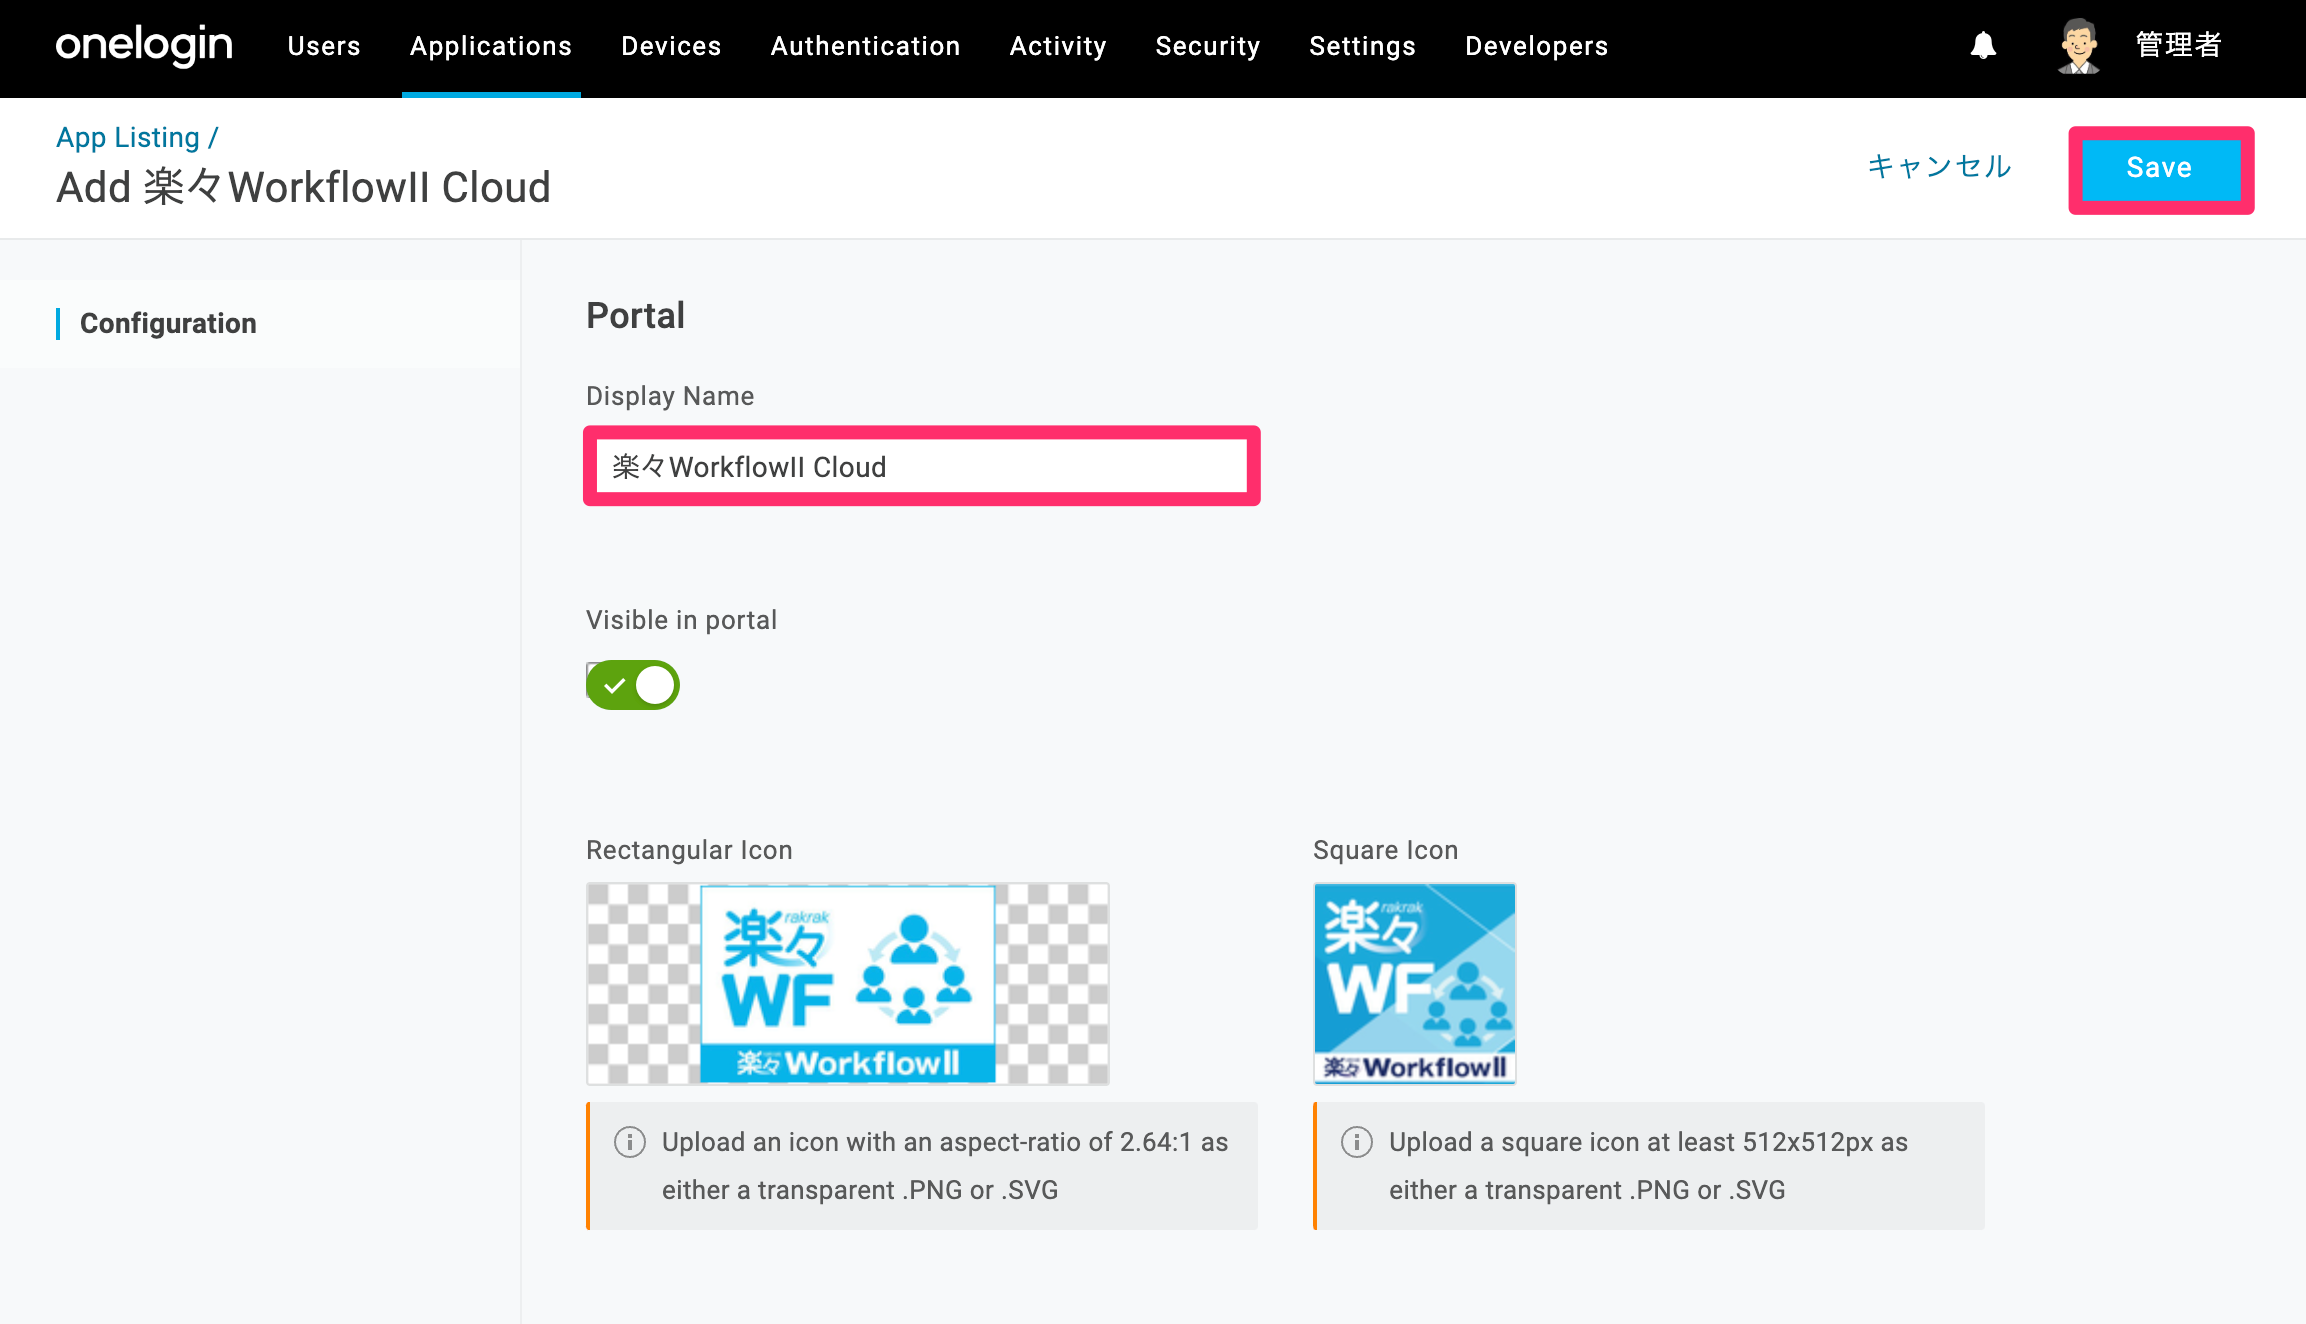The image size is (2306, 1324).
Task: Open the Settings menu
Action: coord(1363,46)
